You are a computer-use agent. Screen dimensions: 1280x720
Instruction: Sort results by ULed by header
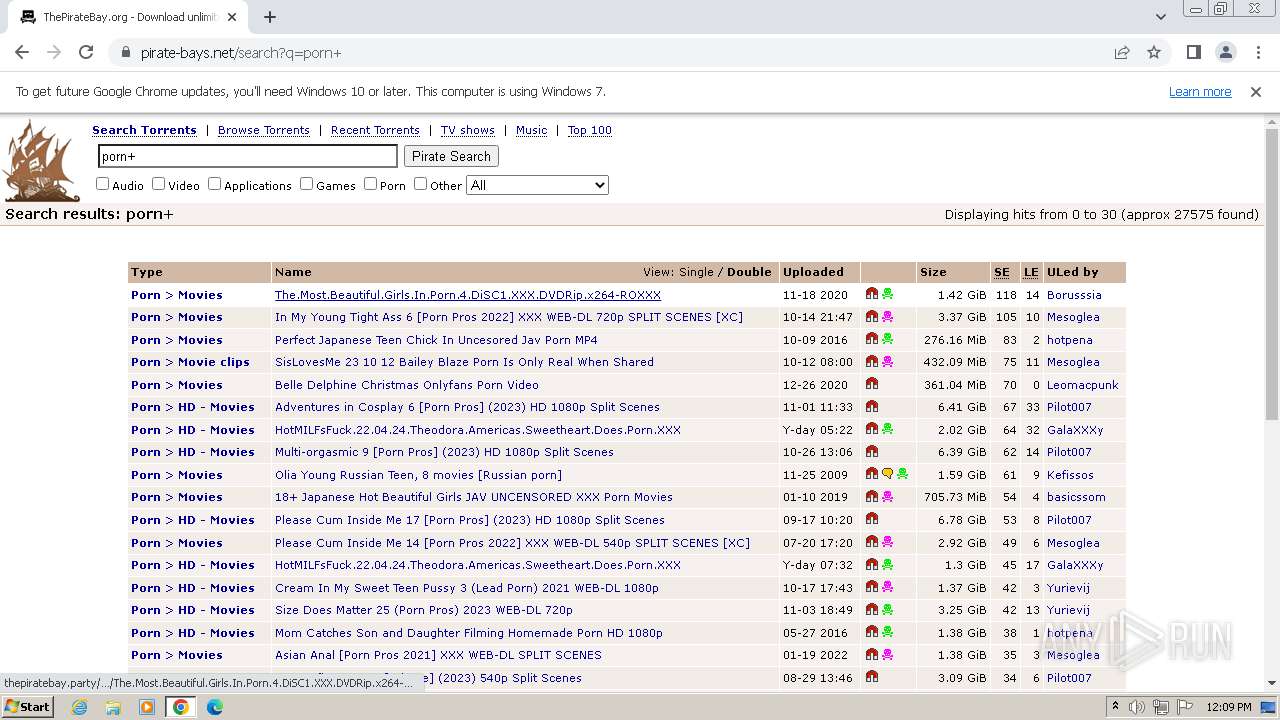(x=1072, y=272)
